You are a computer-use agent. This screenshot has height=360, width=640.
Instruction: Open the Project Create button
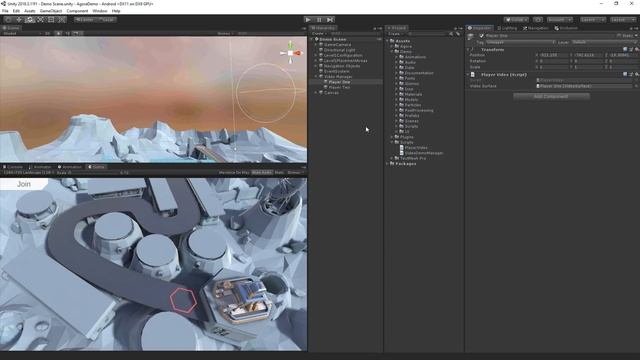395,34
